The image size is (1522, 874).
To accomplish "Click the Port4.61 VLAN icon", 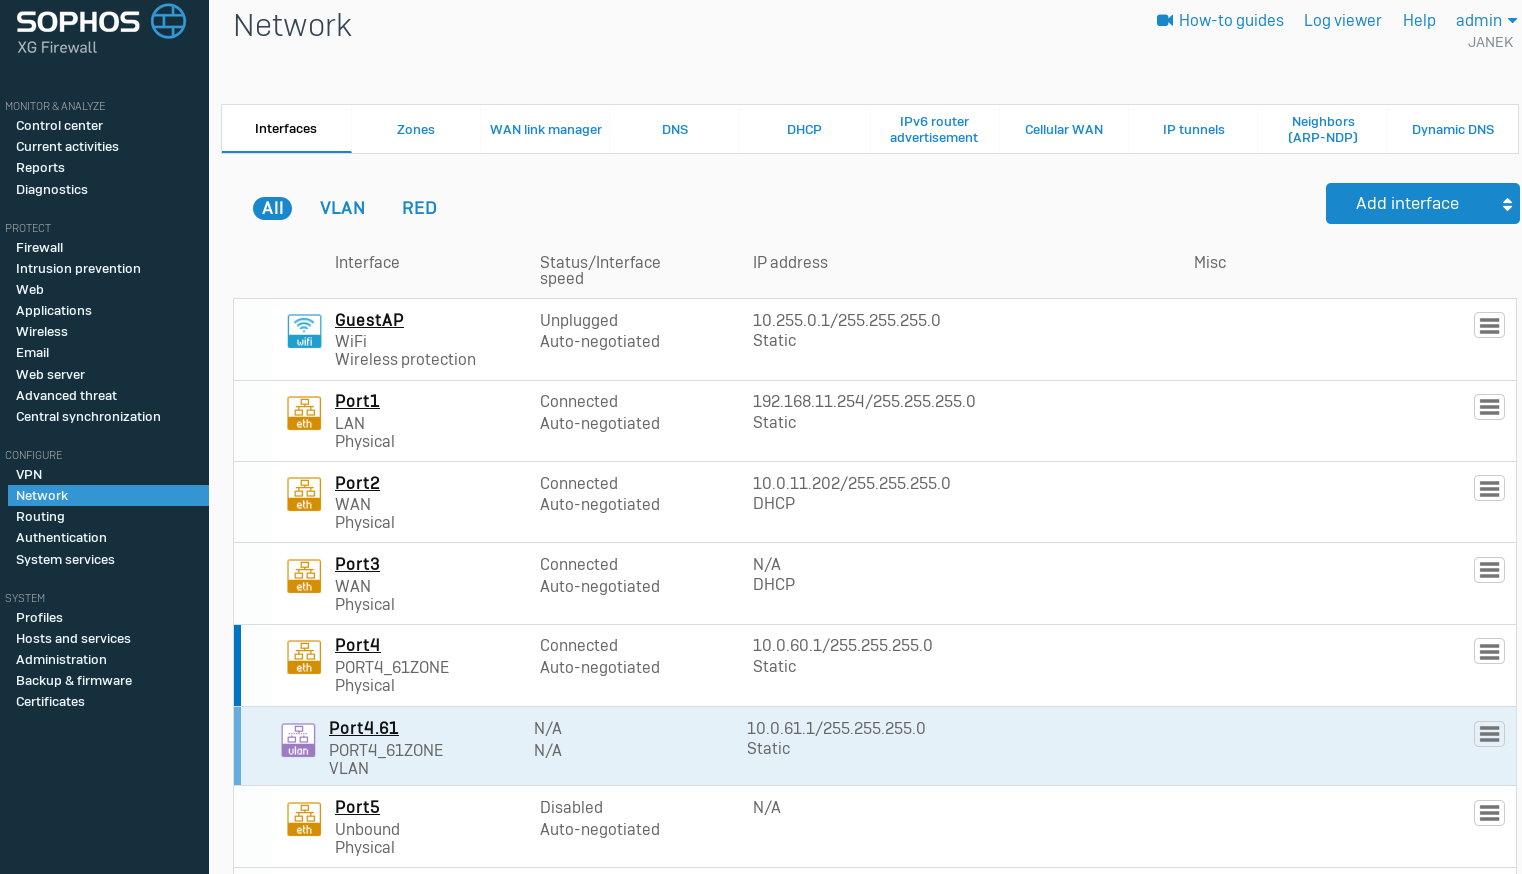I will [298, 740].
